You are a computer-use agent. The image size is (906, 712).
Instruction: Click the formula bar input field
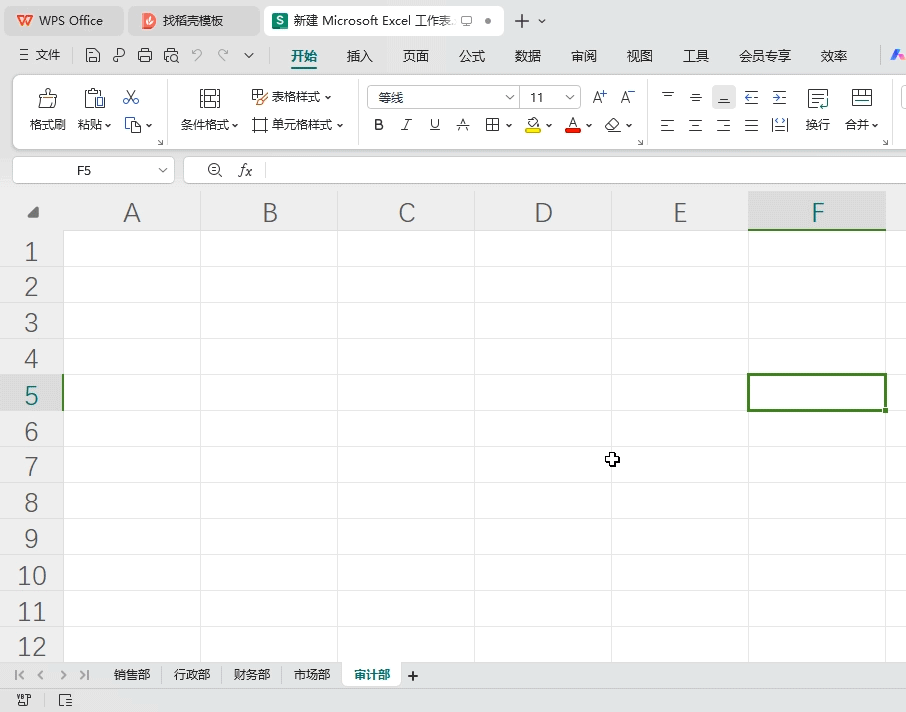click(x=584, y=170)
